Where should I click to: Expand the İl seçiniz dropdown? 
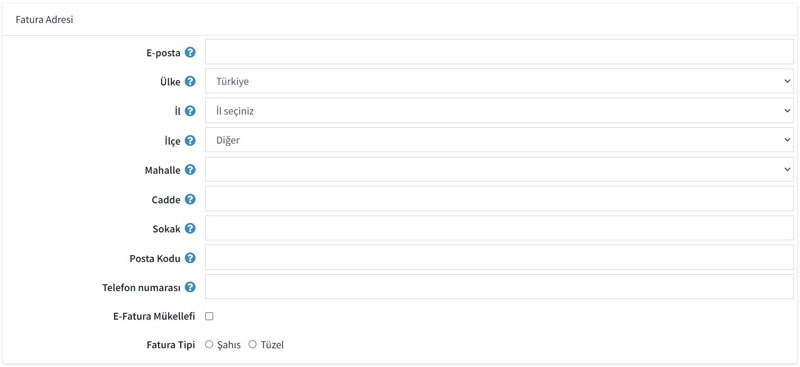click(499, 111)
